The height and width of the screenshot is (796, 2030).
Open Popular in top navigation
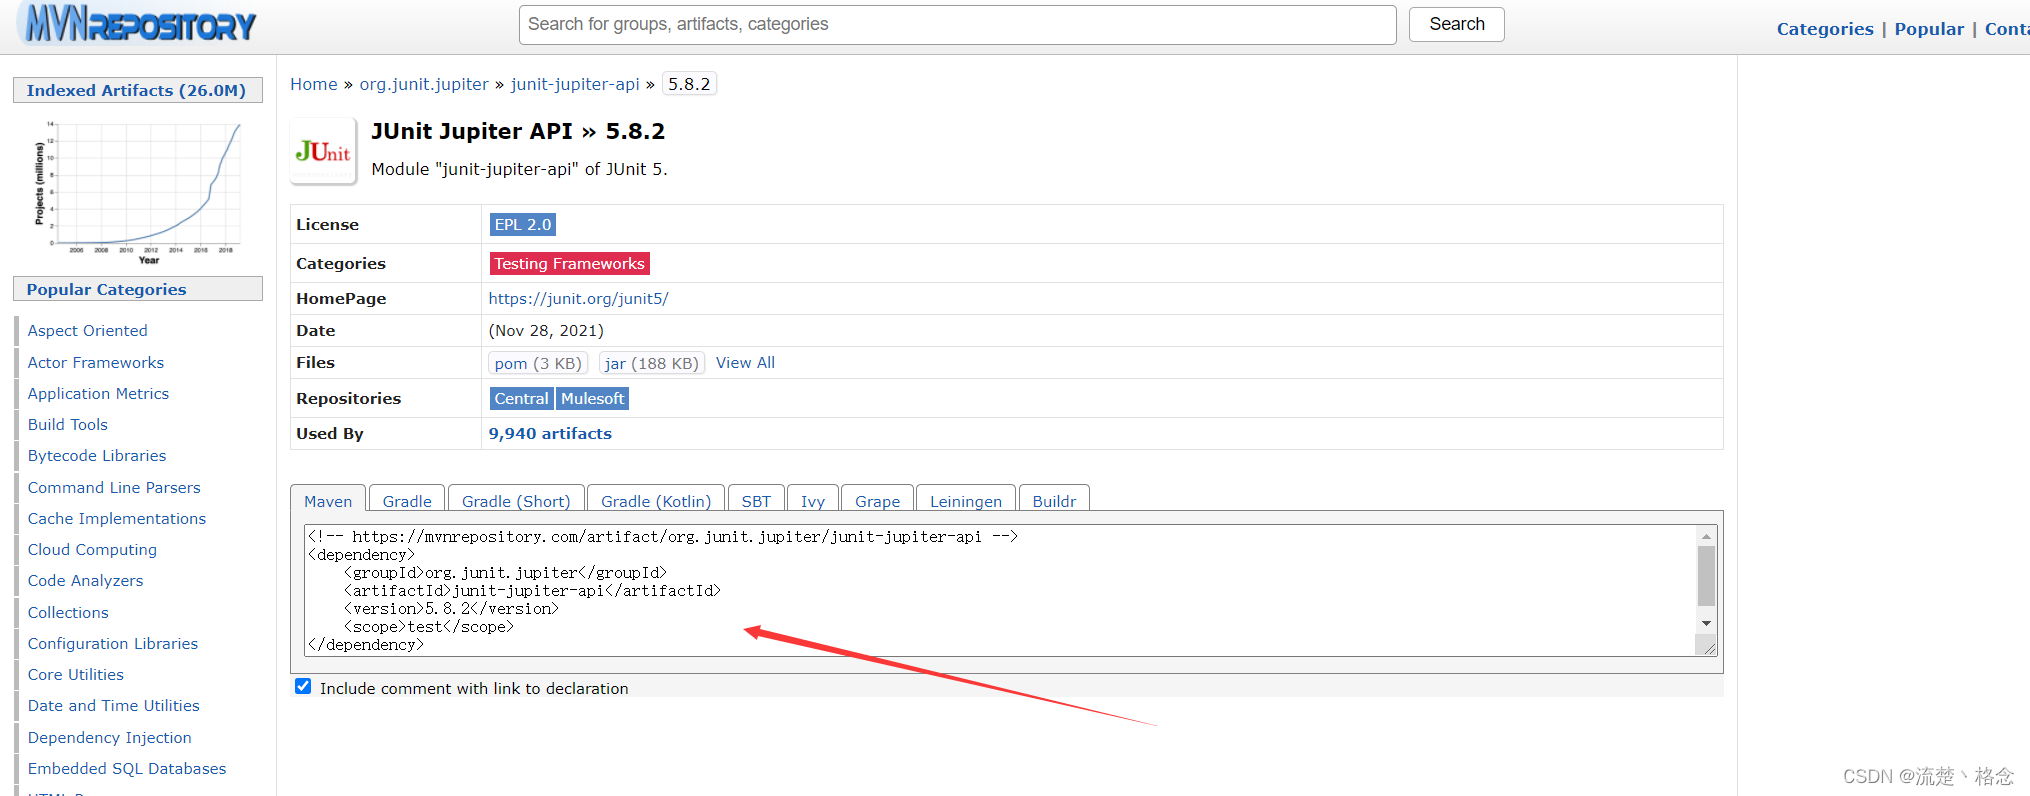click(1929, 29)
